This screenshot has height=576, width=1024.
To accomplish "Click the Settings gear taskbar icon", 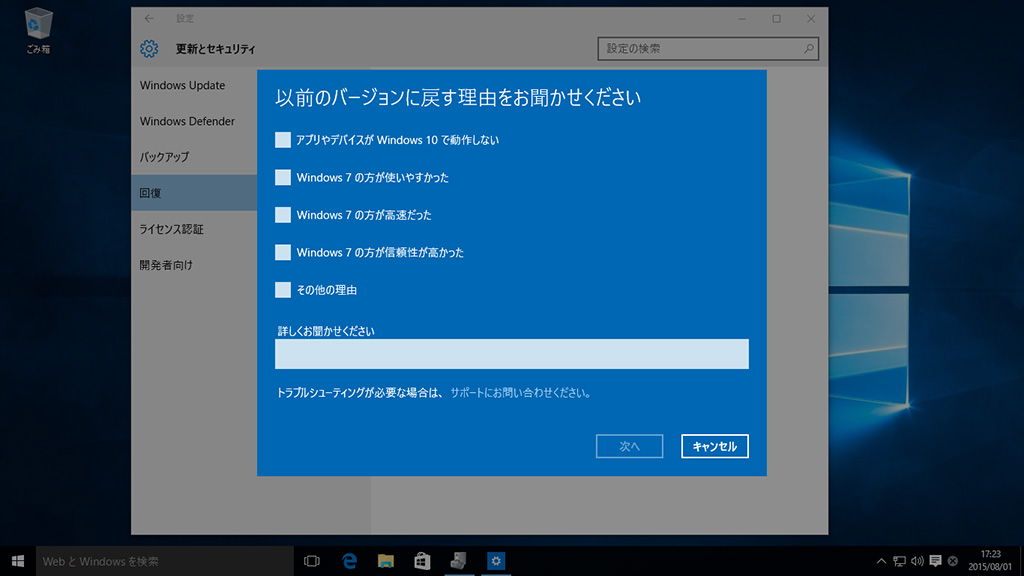I will [496, 561].
